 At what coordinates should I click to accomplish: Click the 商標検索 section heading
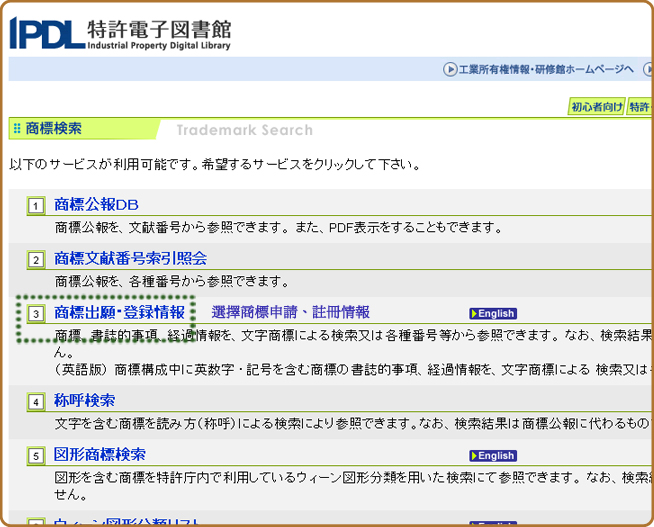click(x=54, y=128)
